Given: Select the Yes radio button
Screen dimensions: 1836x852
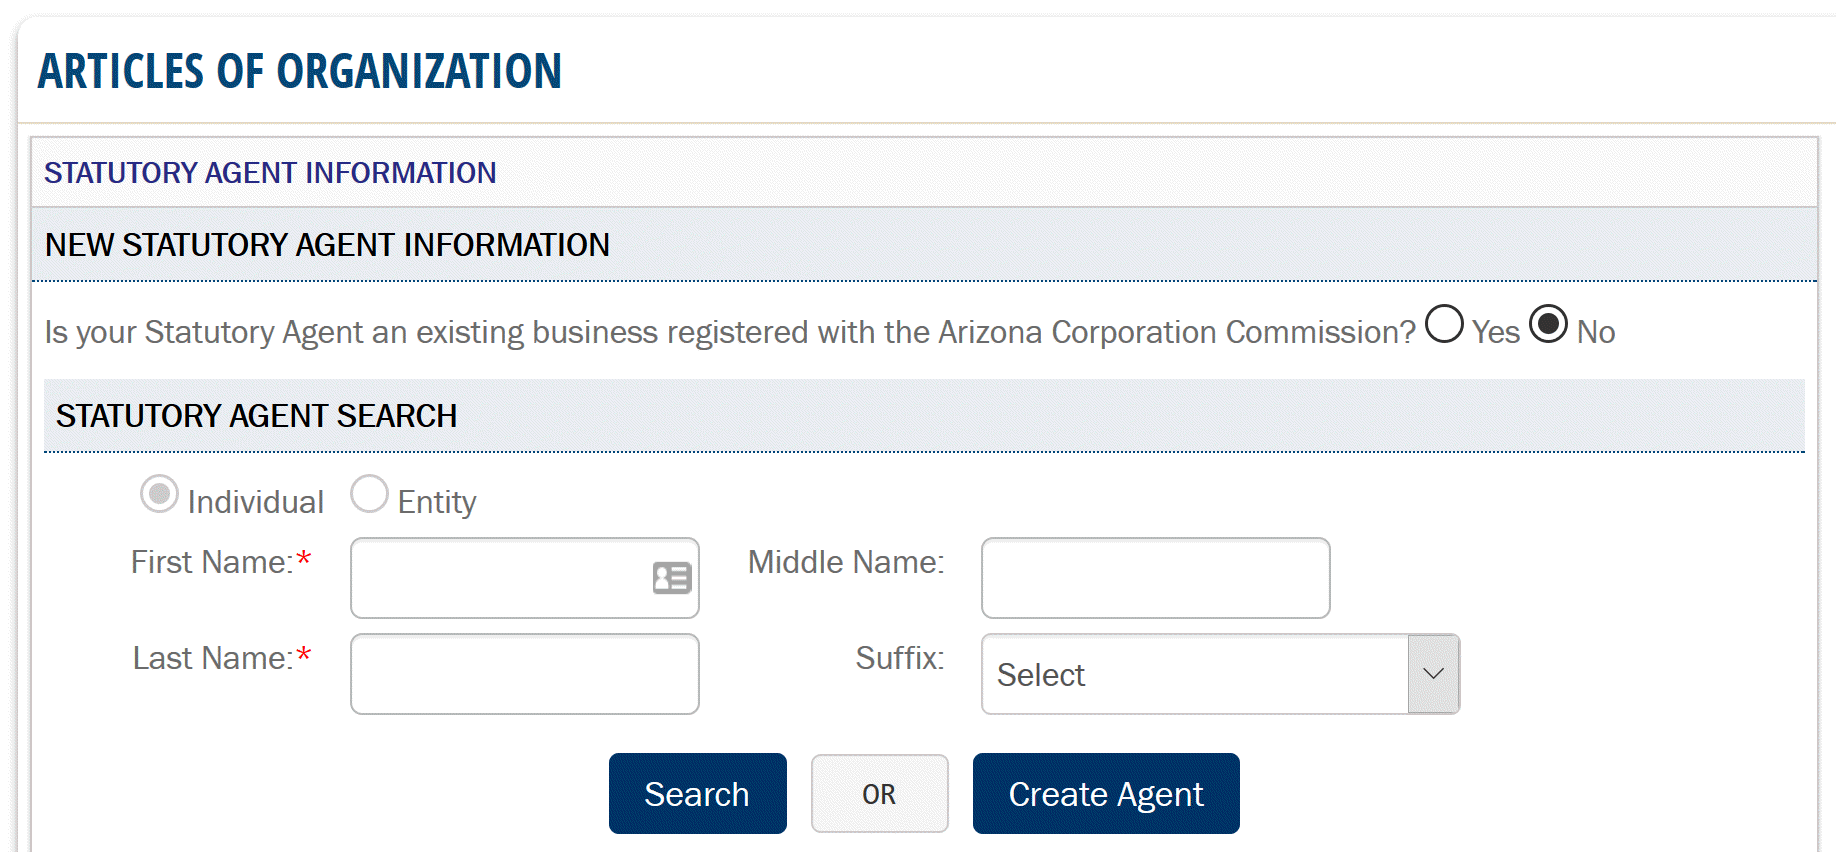Looking at the screenshot, I should pos(1443,324).
